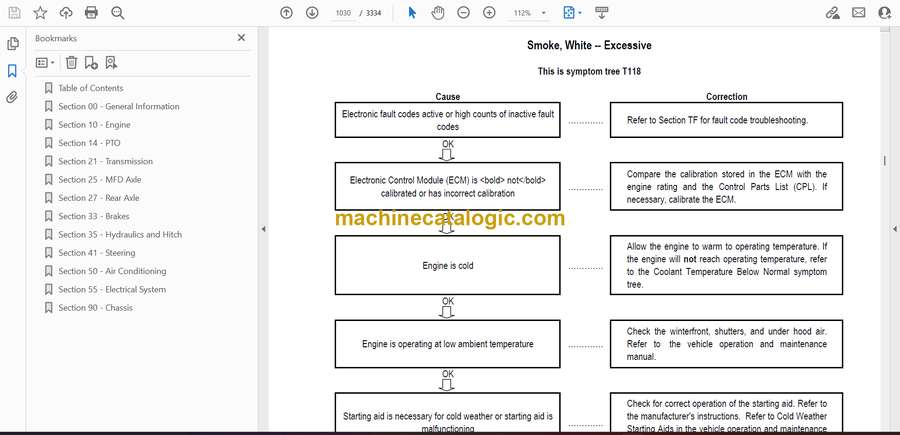
Task: Collapse left navigation pane arrow
Action: (263, 229)
